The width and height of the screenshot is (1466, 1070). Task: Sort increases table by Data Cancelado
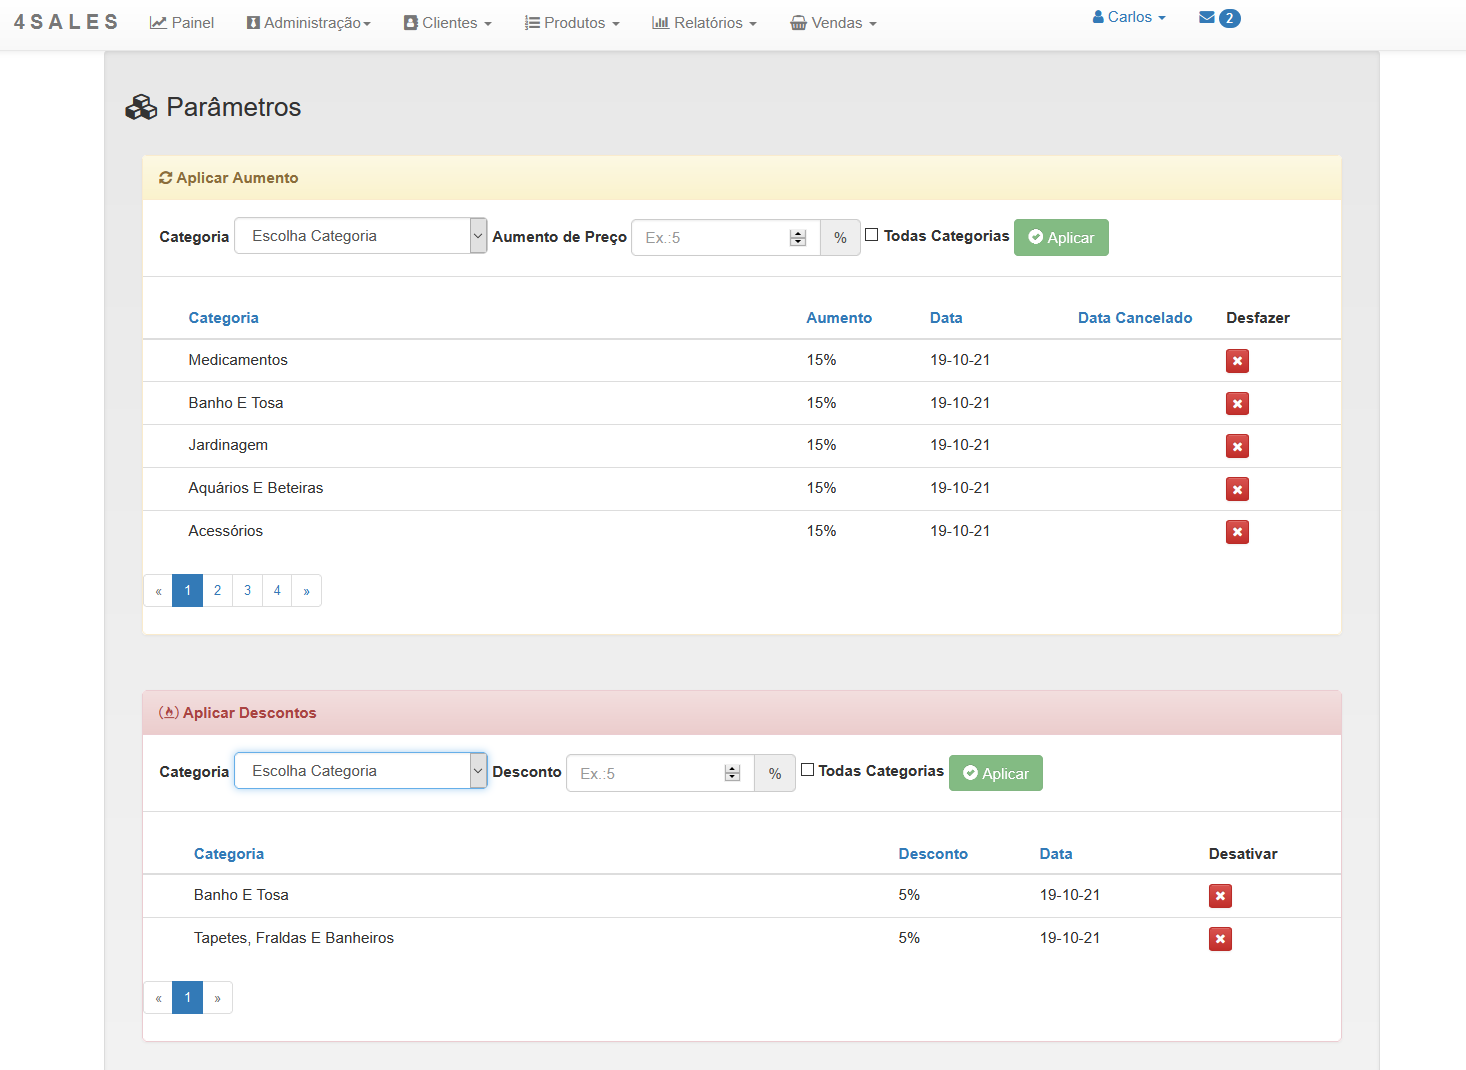pyautogui.click(x=1134, y=318)
